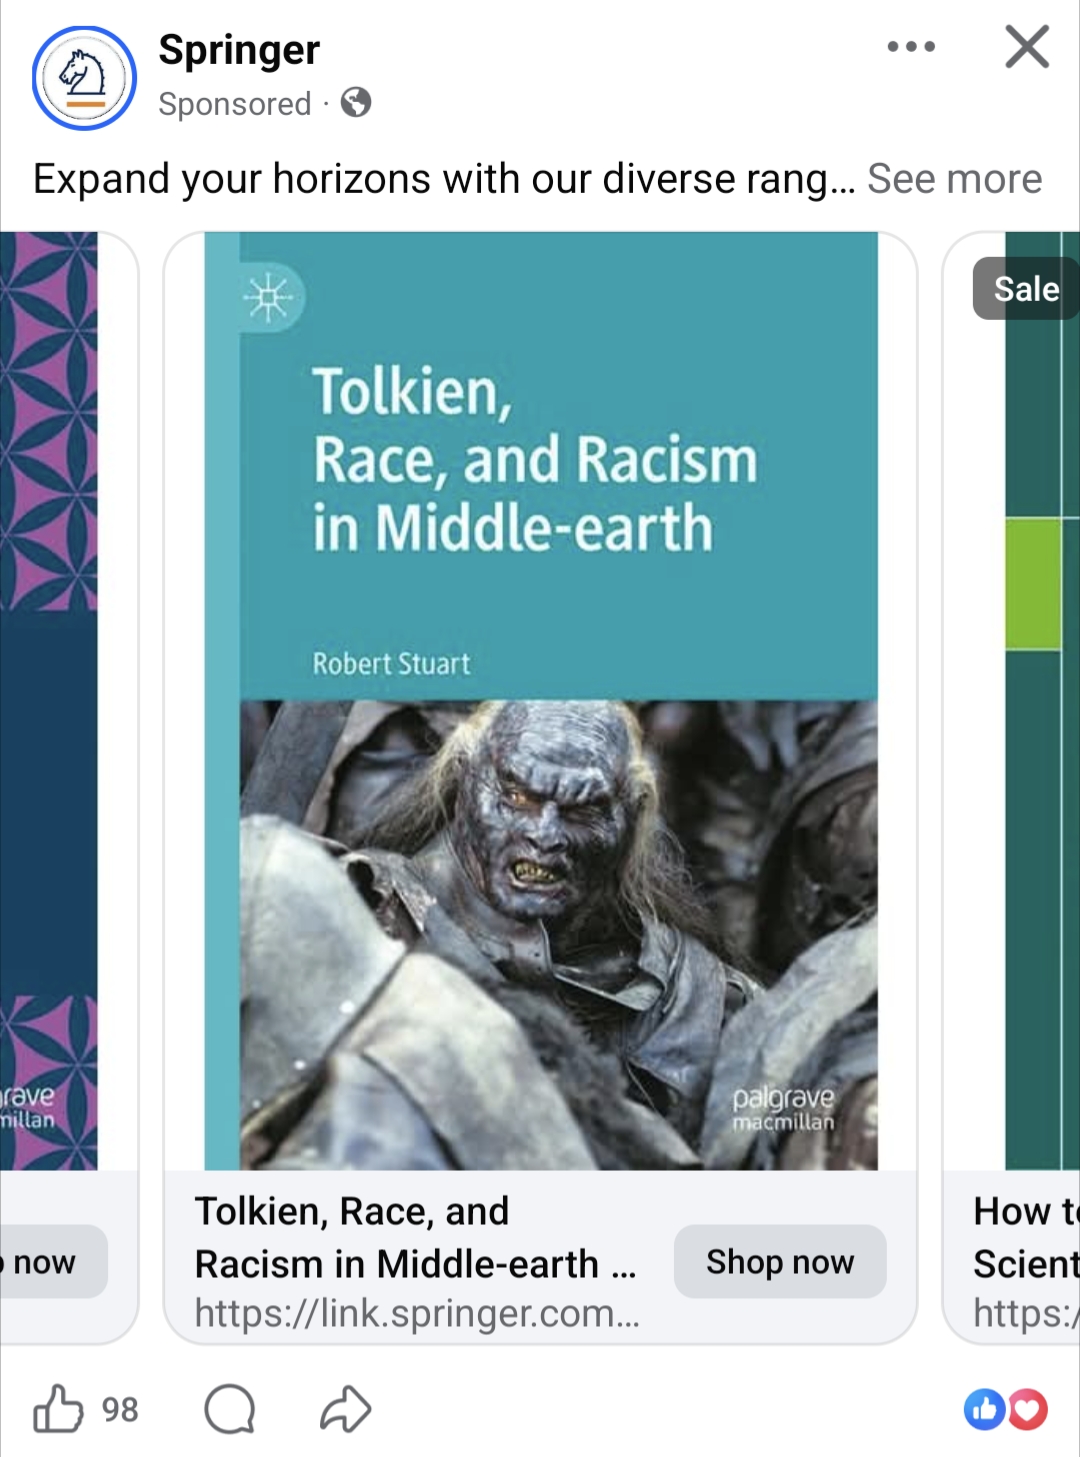Dismiss the sponsored post with X

(x=1027, y=46)
